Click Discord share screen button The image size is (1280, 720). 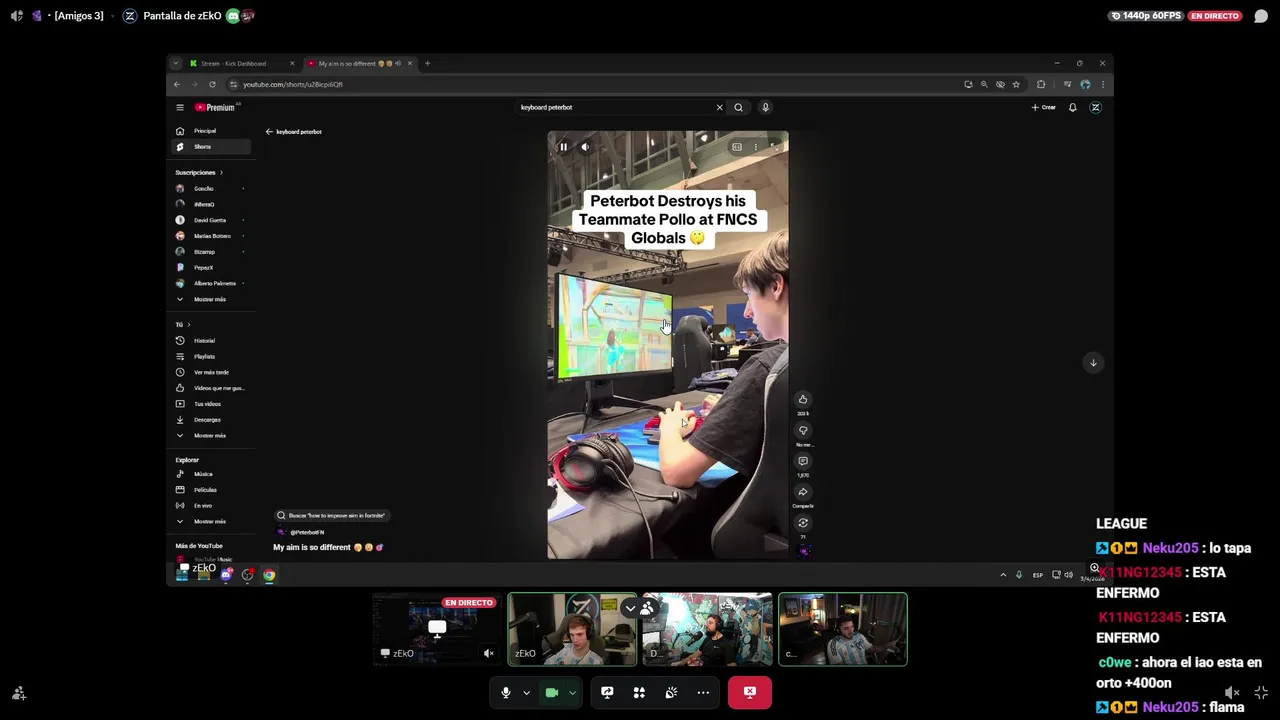(607, 692)
